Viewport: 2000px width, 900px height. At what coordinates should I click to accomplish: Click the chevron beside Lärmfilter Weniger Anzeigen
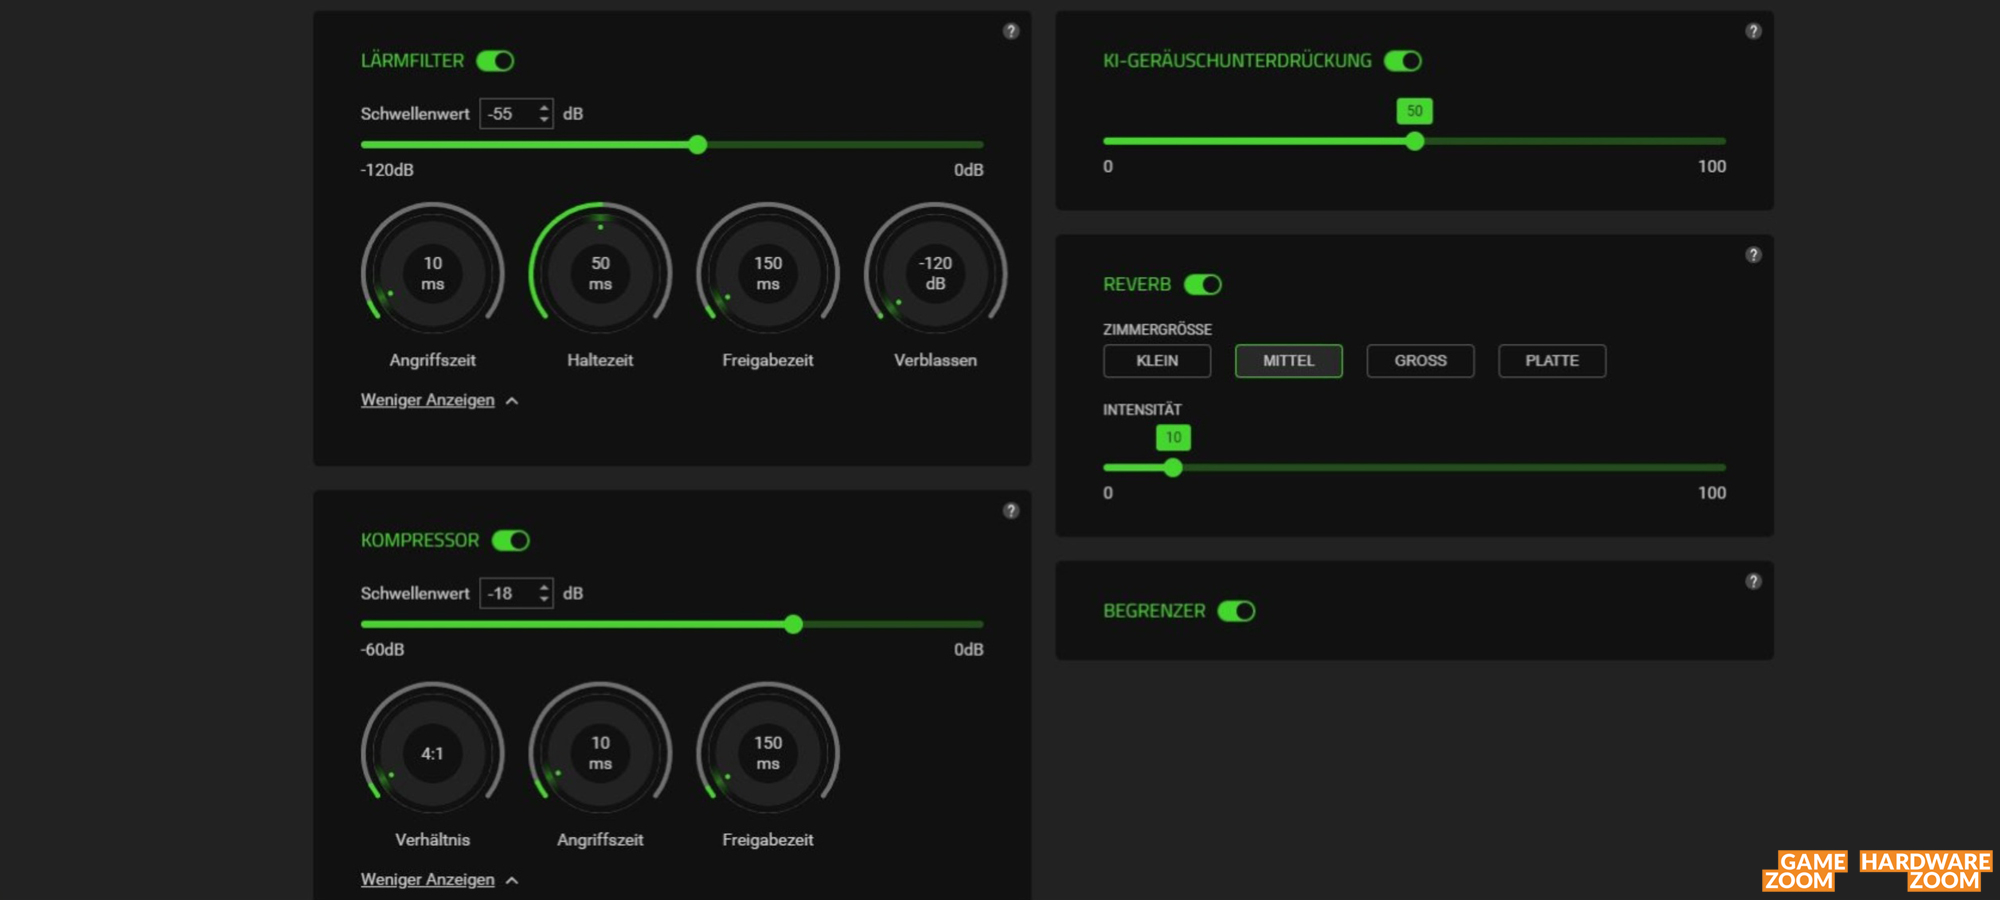[512, 401]
